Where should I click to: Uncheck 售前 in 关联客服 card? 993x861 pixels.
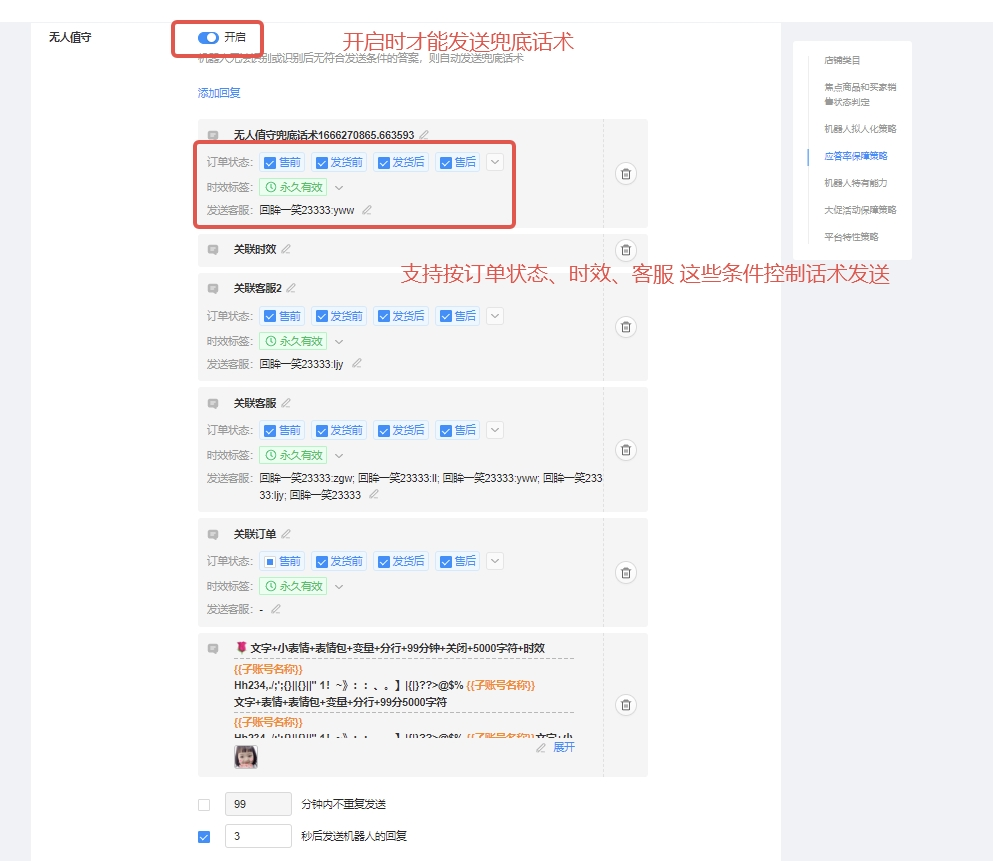270,430
